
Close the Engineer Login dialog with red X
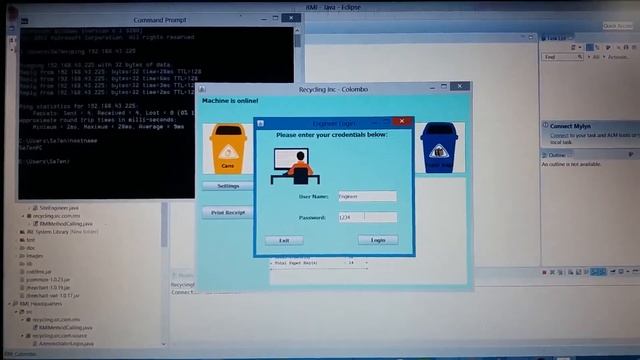[x=402, y=121]
